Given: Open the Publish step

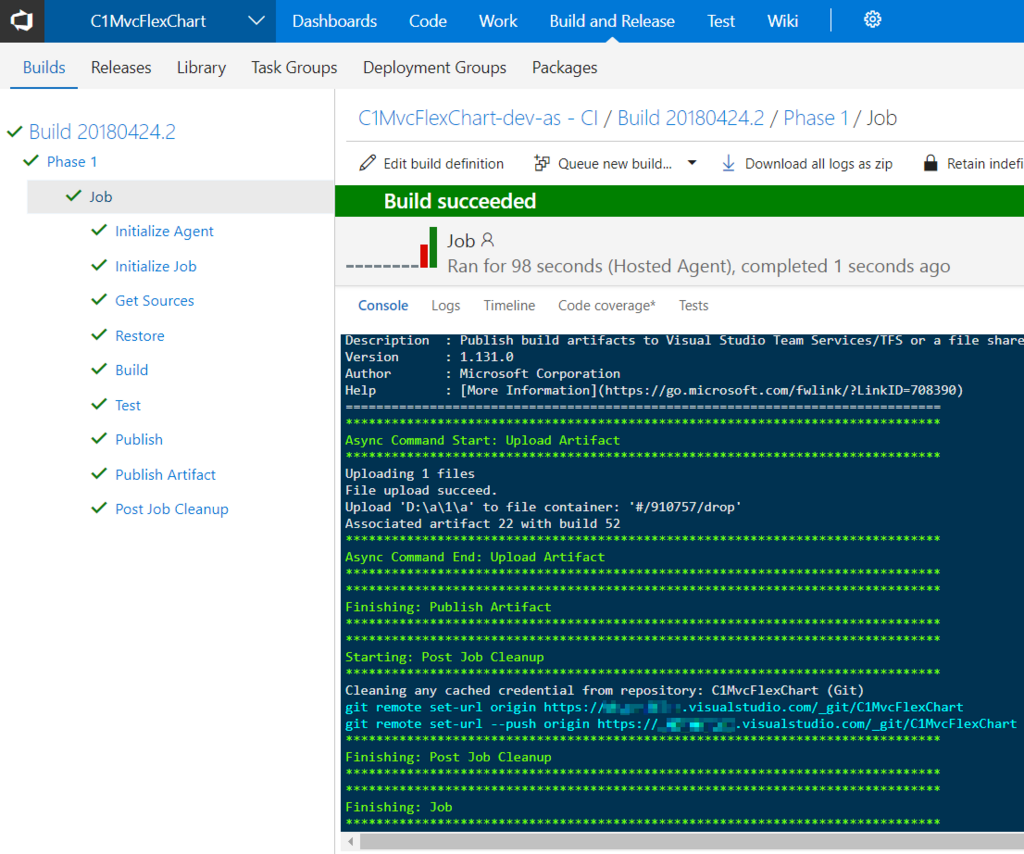Looking at the screenshot, I should [x=138, y=439].
